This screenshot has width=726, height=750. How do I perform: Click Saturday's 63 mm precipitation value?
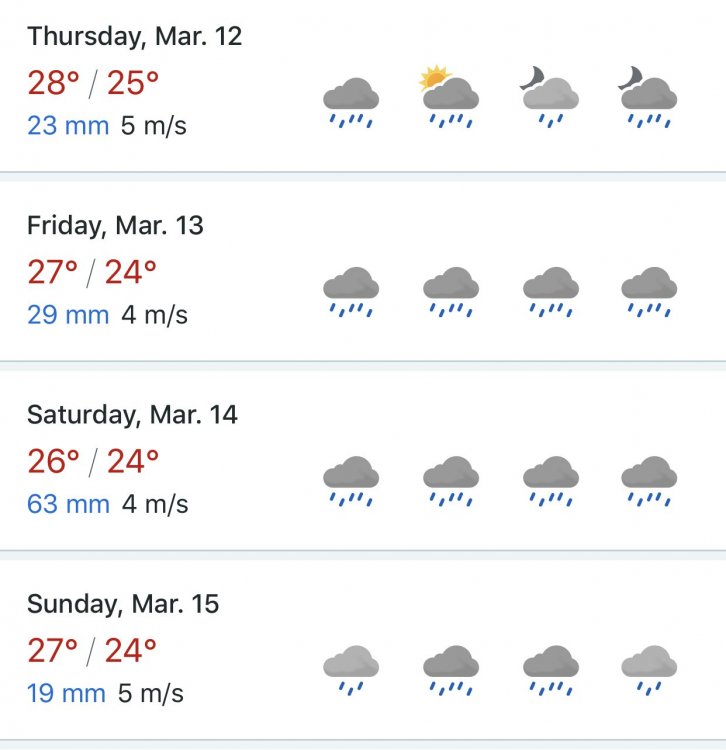pyautogui.click(x=68, y=504)
